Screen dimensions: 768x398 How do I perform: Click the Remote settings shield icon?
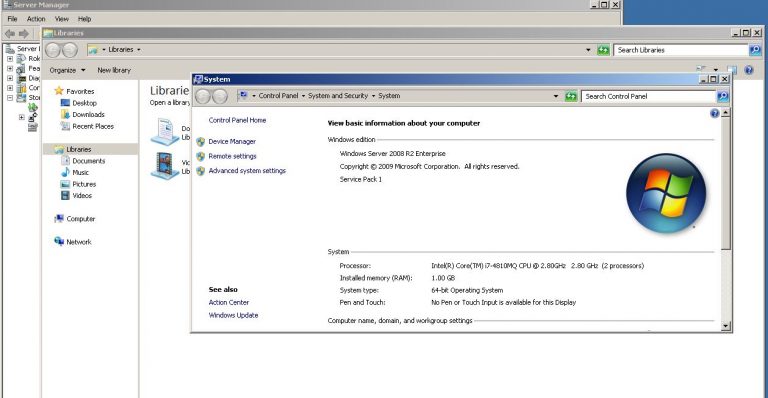(200, 157)
